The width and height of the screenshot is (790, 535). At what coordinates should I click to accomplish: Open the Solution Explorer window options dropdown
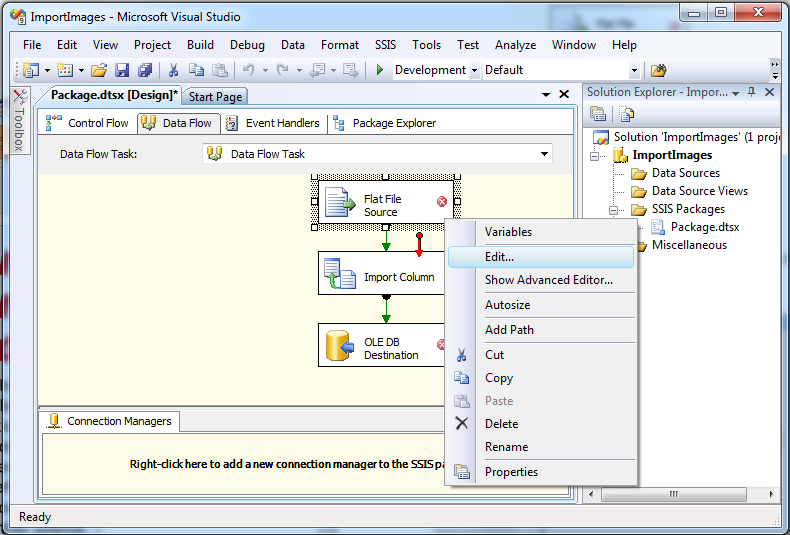pos(736,93)
